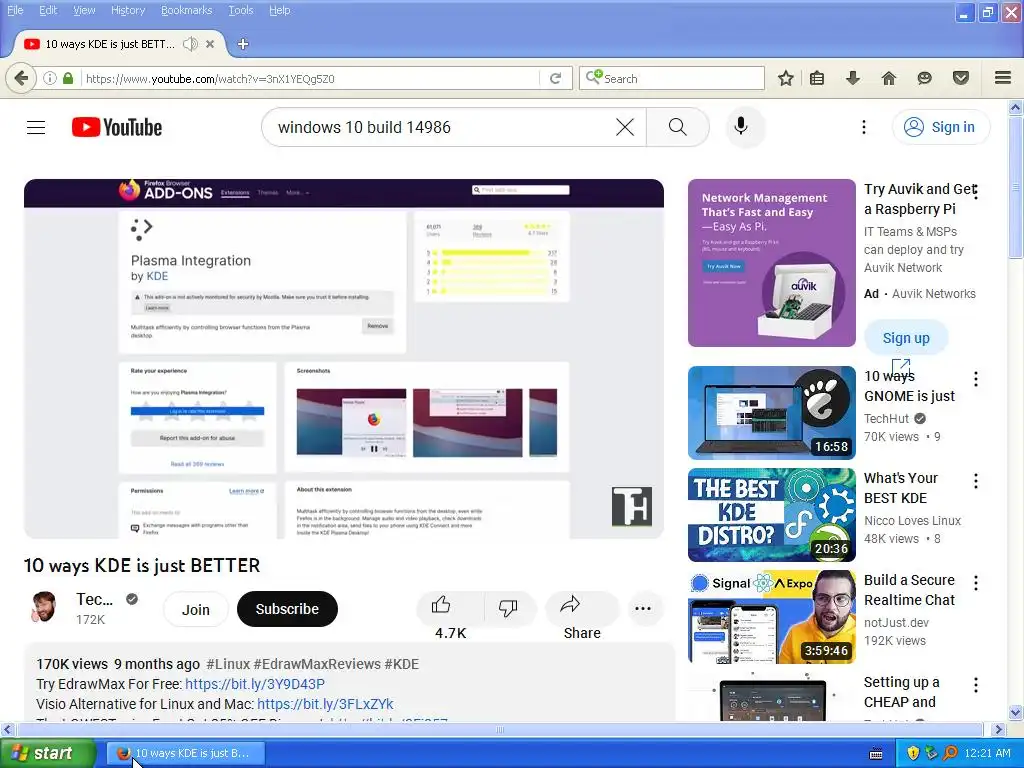Image resolution: width=1024 pixels, height=768 pixels.
Task: View secure connection padlock details
Action: pyautogui.click(x=68, y=78)
